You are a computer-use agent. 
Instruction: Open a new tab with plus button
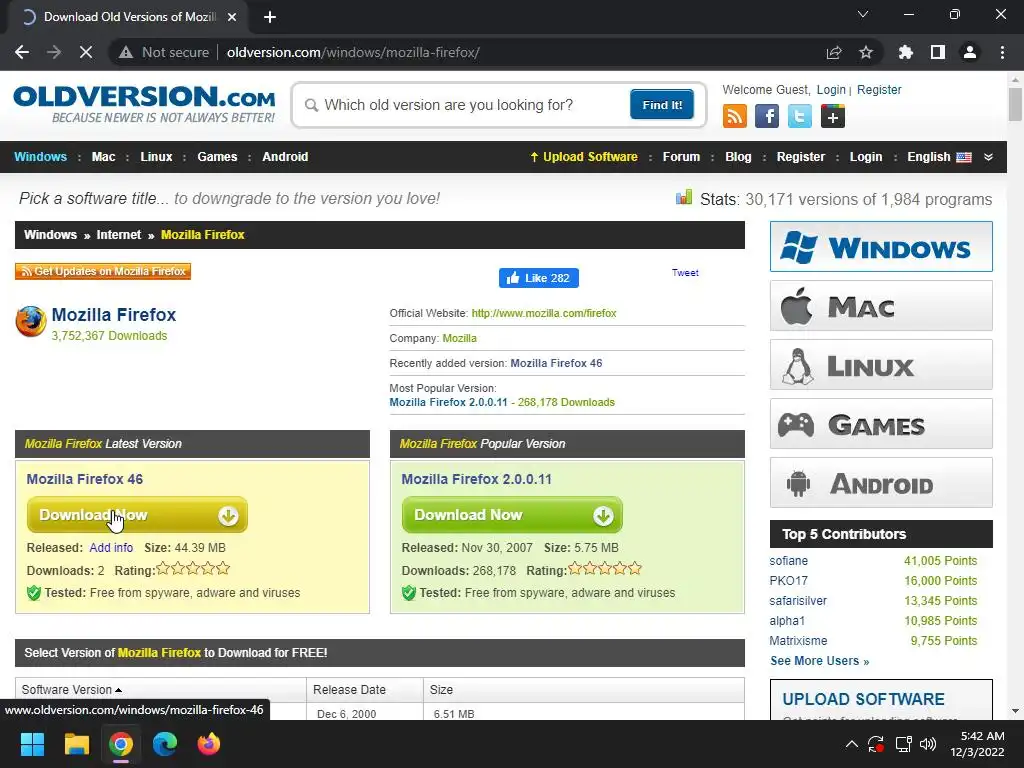[x=270, y=17]
